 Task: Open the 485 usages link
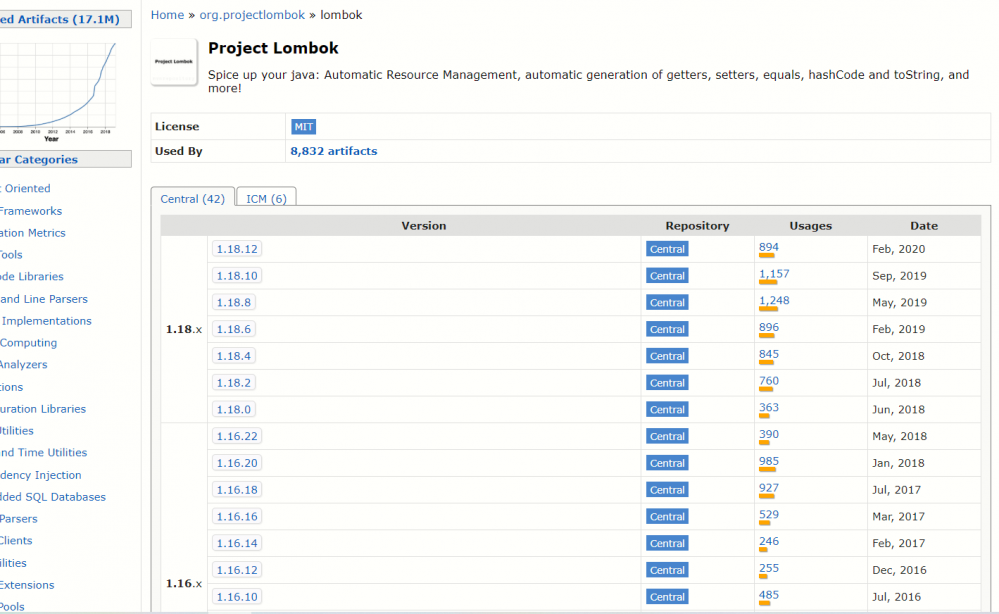[x=768, y=595]
